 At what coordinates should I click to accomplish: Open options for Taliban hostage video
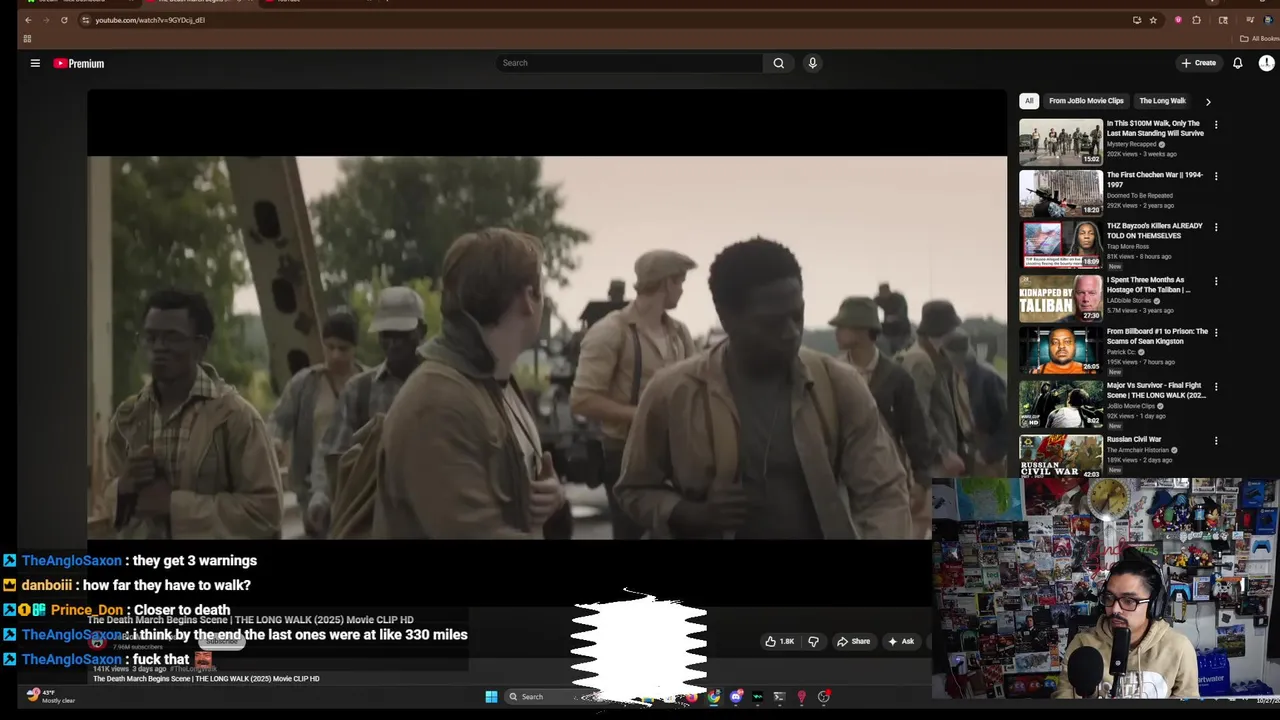(x=1216, y=281)
